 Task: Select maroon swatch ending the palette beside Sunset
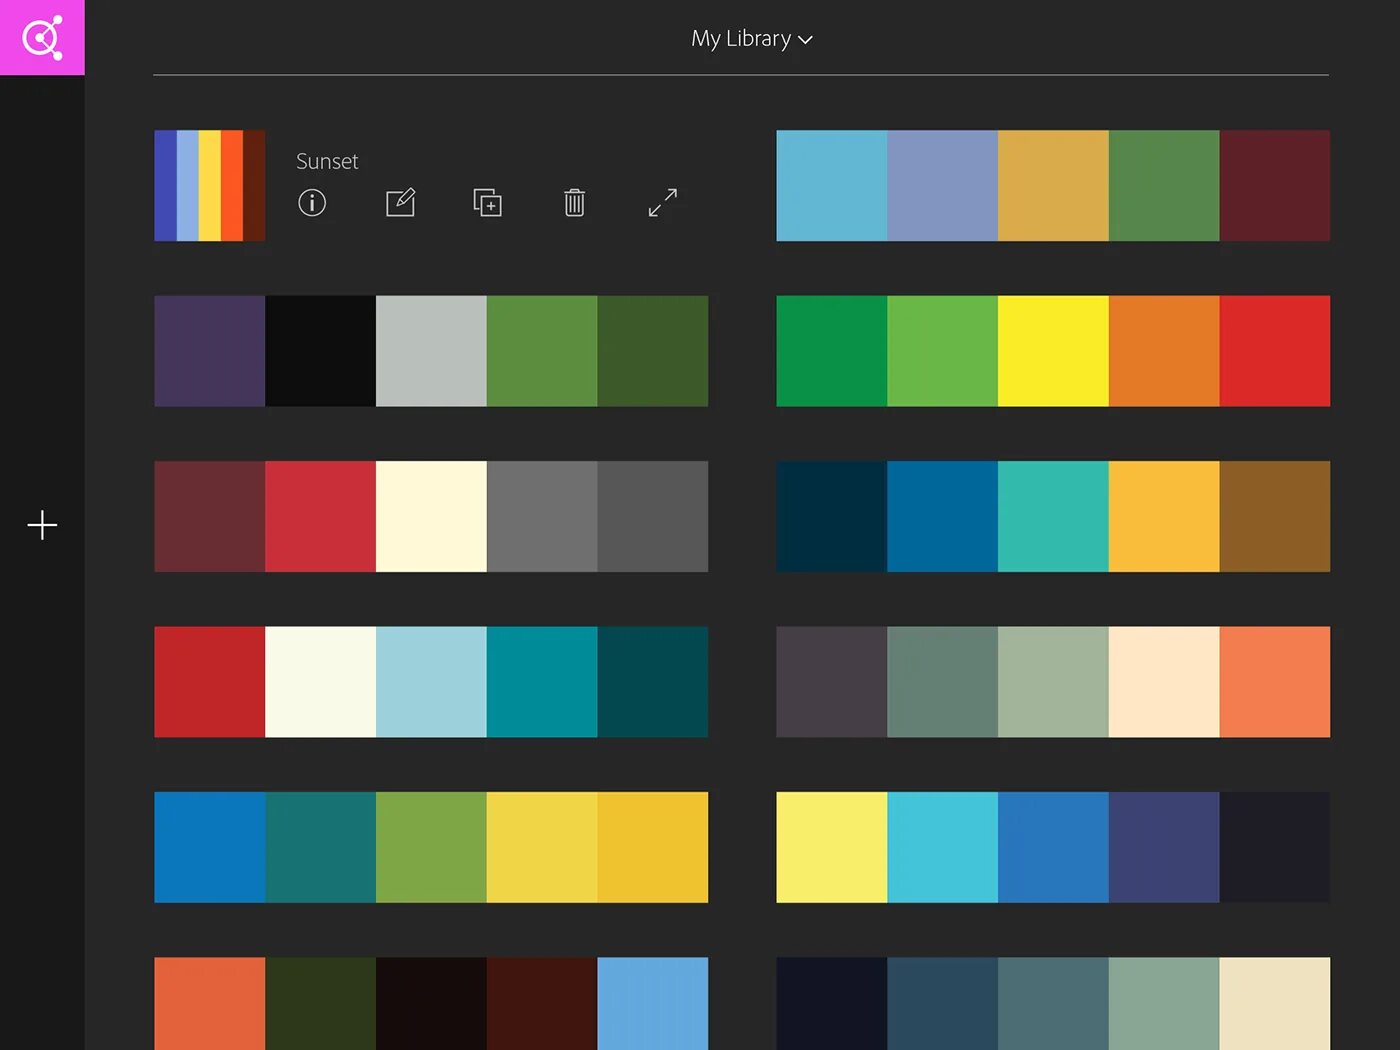[x=1275, y=185]
